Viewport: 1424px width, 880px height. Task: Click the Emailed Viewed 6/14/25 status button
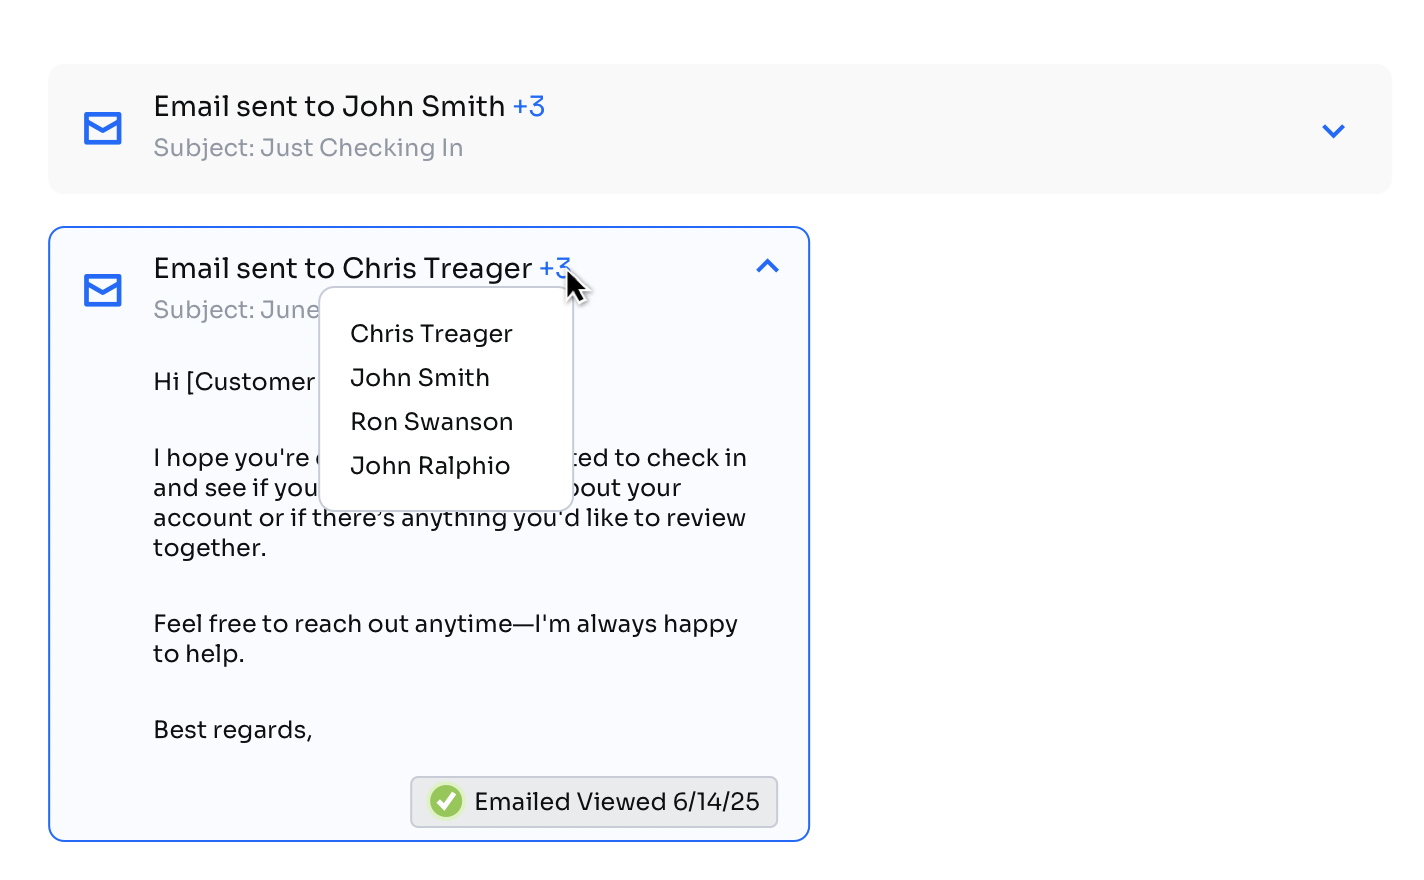[616, 802]
